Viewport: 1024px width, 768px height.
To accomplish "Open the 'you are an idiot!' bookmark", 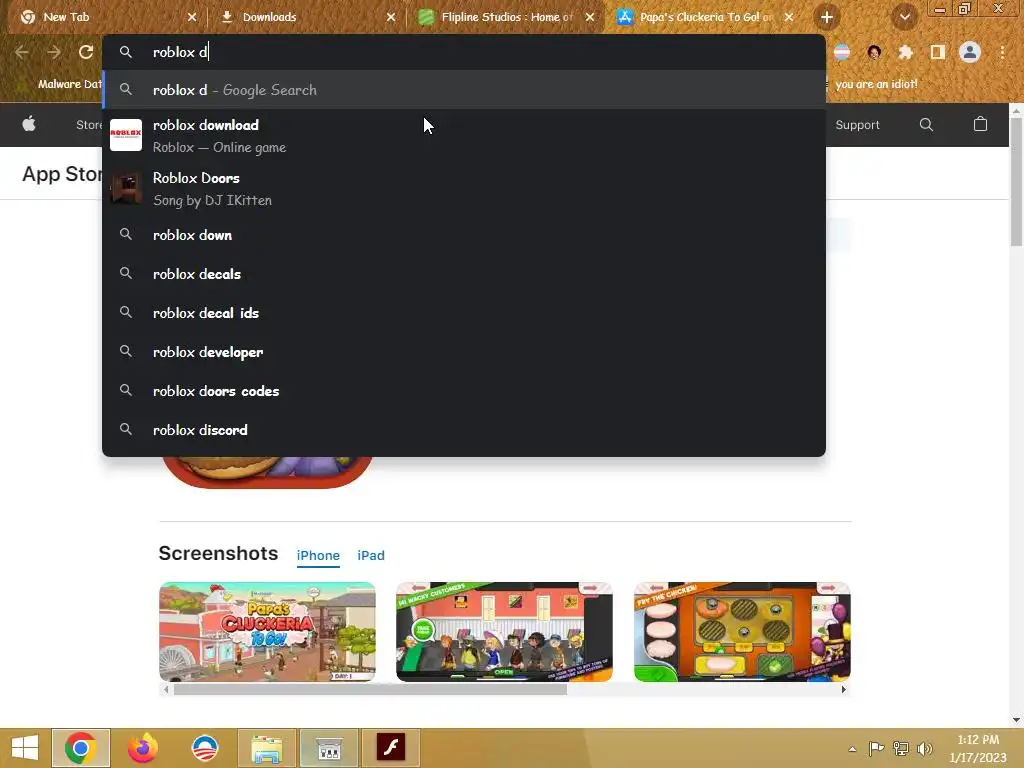I will pos(876,84).
